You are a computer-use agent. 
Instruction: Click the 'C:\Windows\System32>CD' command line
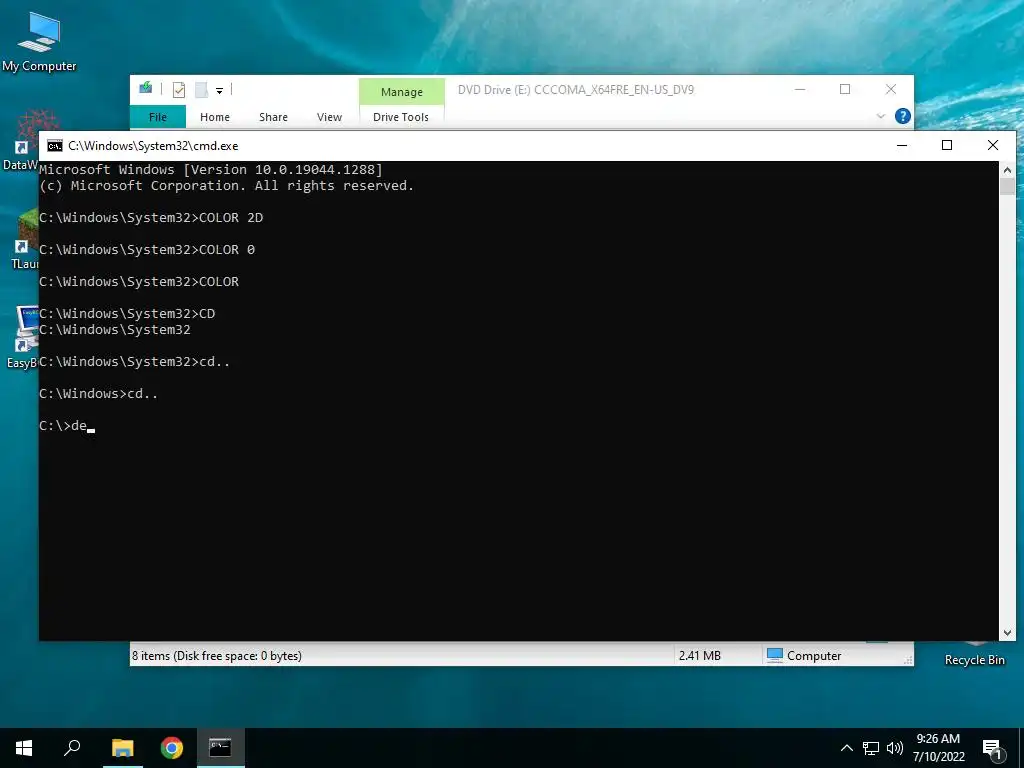pos(127,313)
